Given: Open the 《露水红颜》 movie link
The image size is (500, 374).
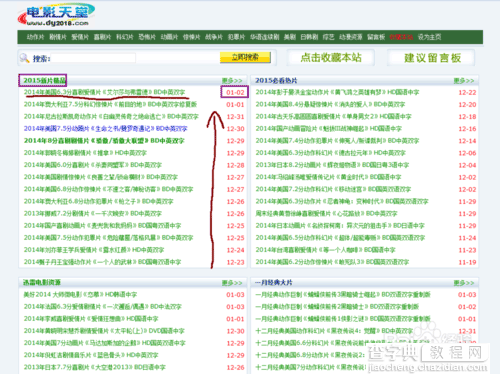Looking at the screenshot, I should 94,250.
